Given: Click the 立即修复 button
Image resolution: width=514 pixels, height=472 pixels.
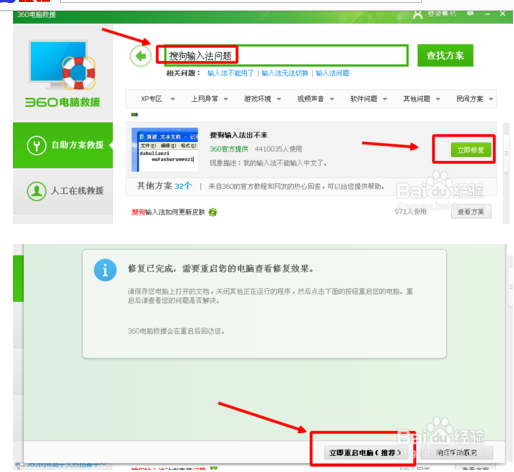Looking at the screenshot, I should tap(471, 150).
